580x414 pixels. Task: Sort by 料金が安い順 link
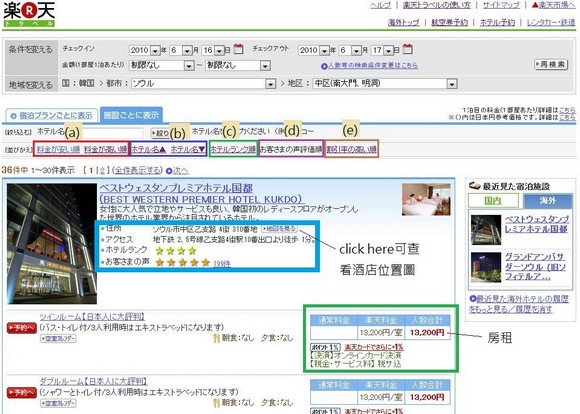tap(58, 149)
